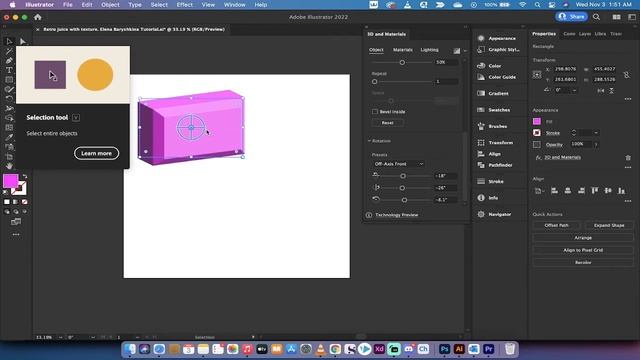Show more Transform options ellipsis
Viewport: 640px width, 360px height.
(x=628, y=99)
